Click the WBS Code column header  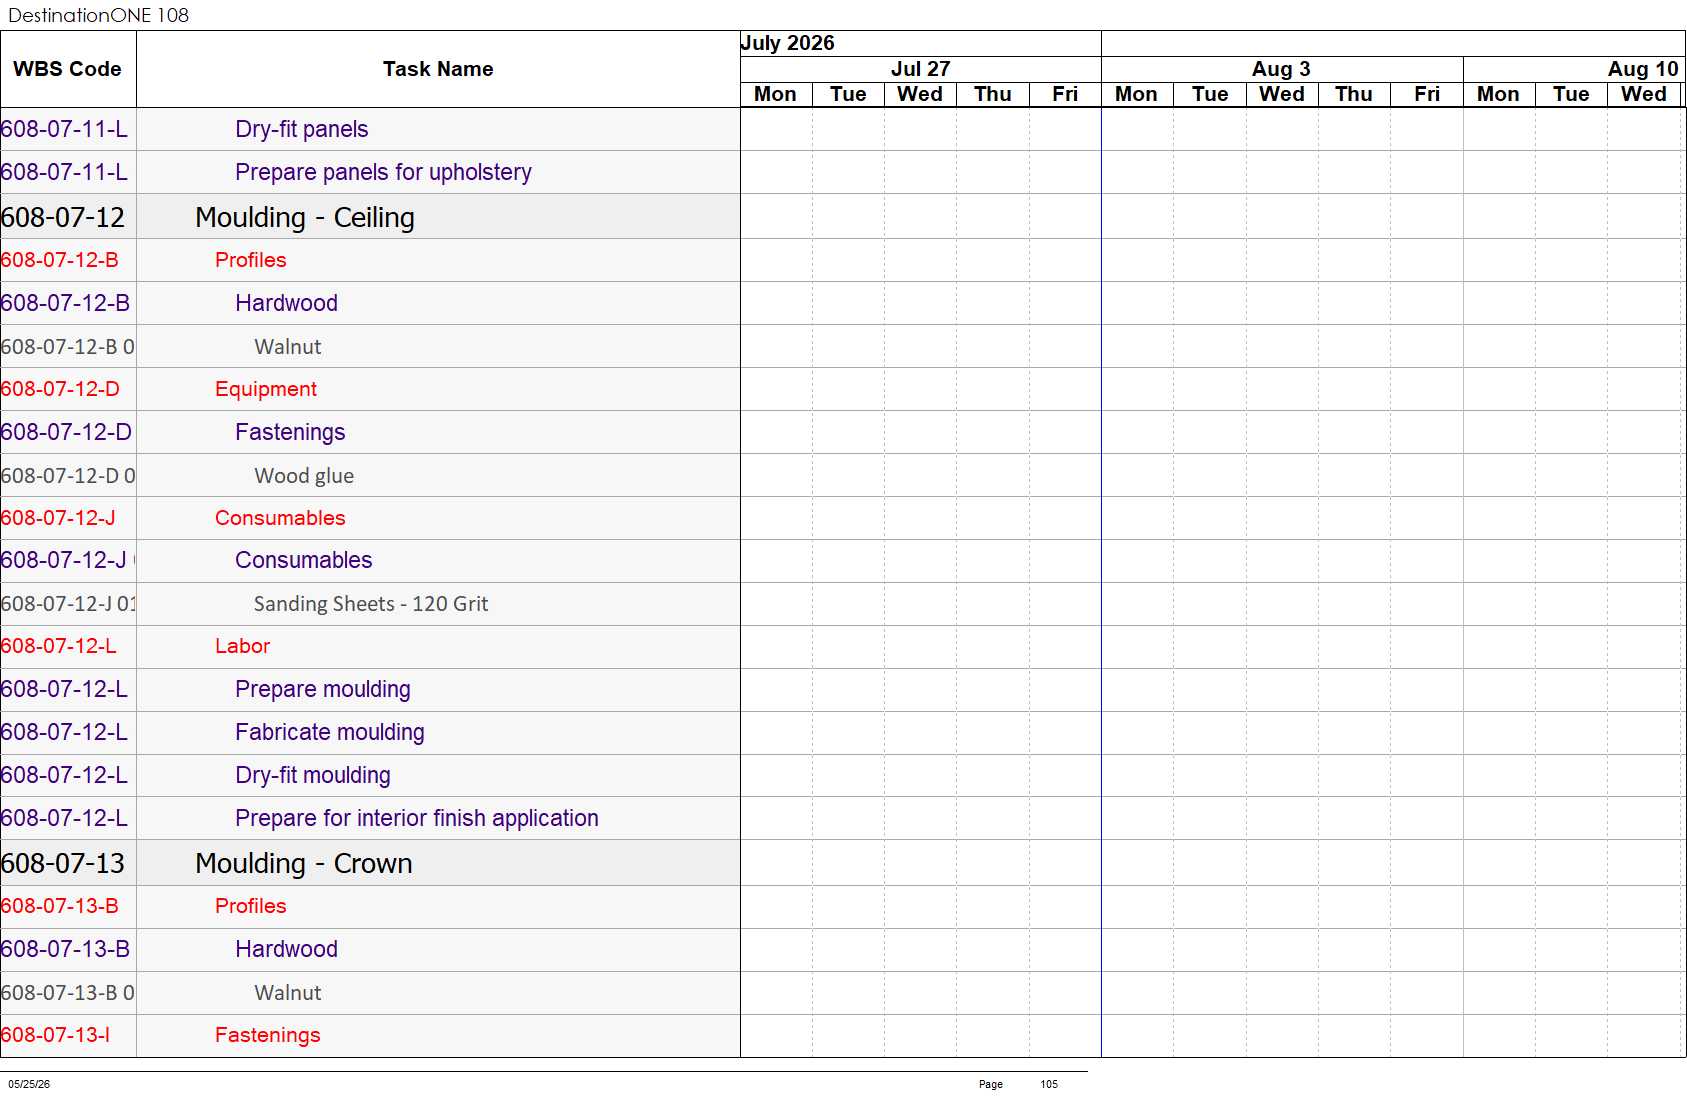pyautogui.click(x=68, y=69)
